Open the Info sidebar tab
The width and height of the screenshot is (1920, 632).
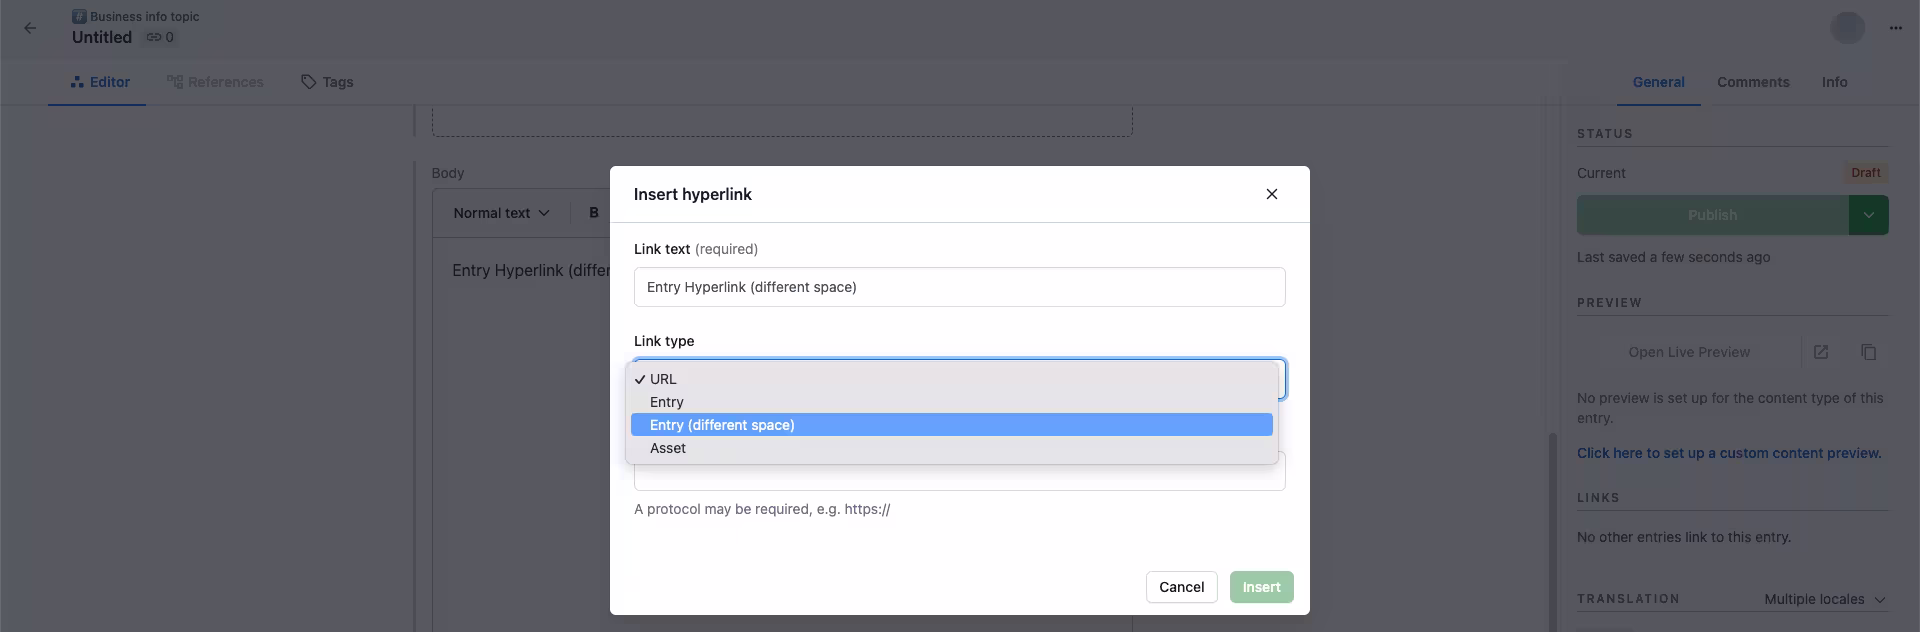coord(1834,82)
